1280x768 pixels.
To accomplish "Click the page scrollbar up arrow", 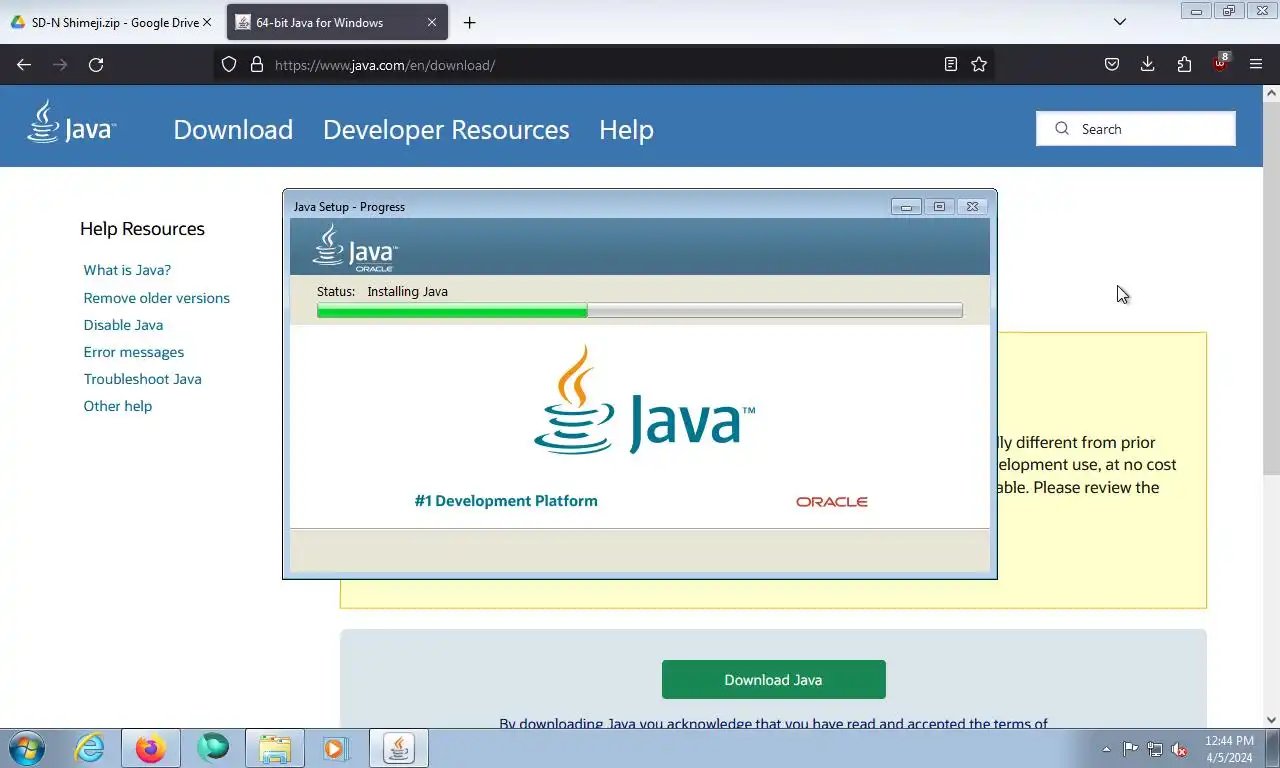I will point(1271,93).
